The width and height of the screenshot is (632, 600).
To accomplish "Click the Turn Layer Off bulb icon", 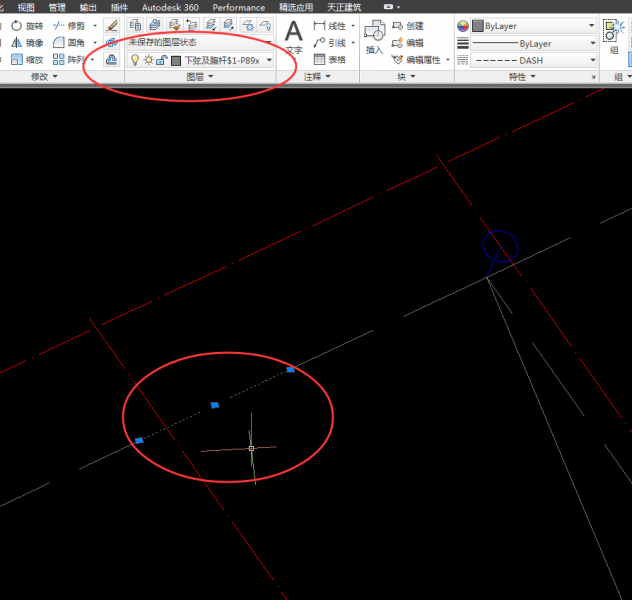I will pos(265,25).
